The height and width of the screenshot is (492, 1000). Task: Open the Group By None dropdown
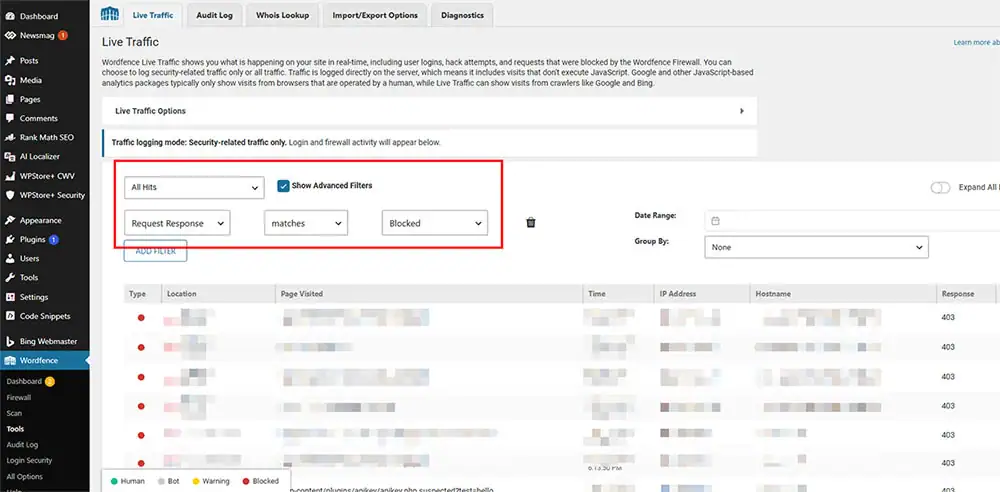coord(816,247)
